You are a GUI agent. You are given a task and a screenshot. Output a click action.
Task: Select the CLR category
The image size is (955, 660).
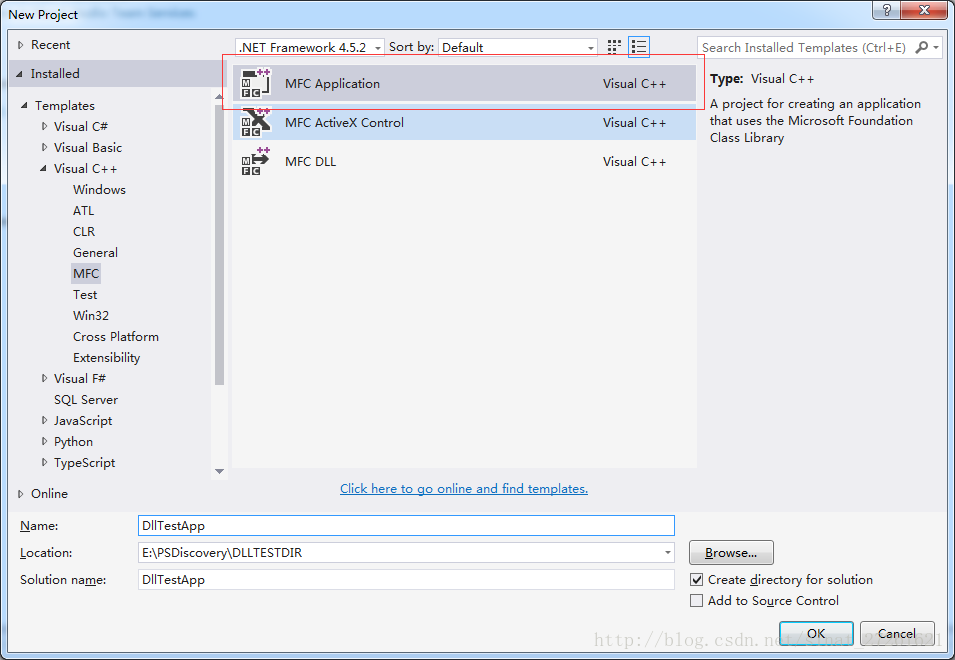(x=84, y=231)
